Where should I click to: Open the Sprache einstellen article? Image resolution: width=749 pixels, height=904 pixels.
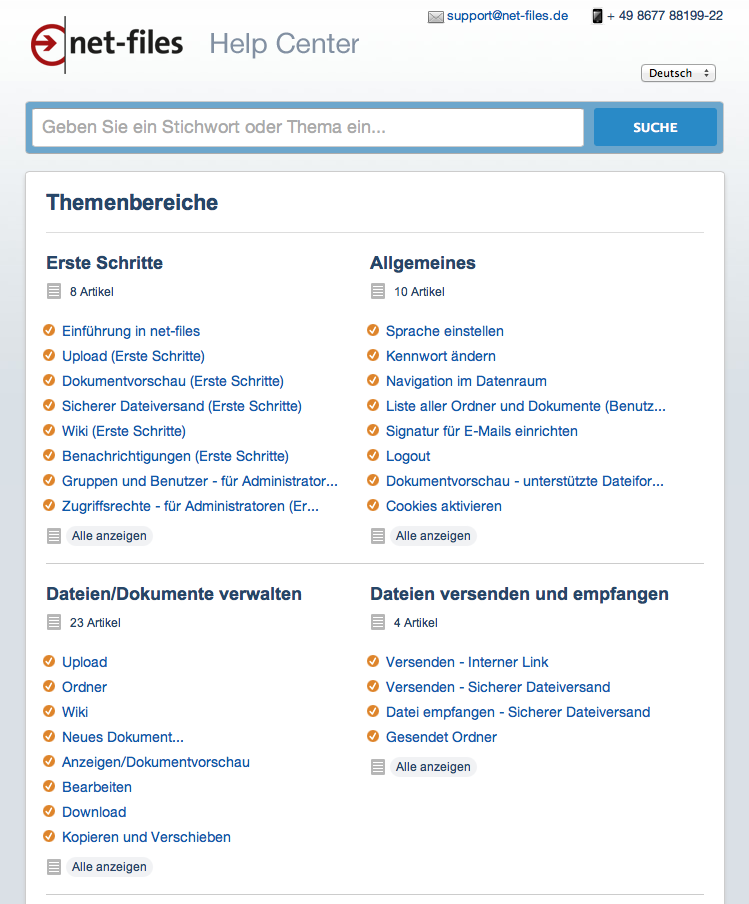[445, 331]
